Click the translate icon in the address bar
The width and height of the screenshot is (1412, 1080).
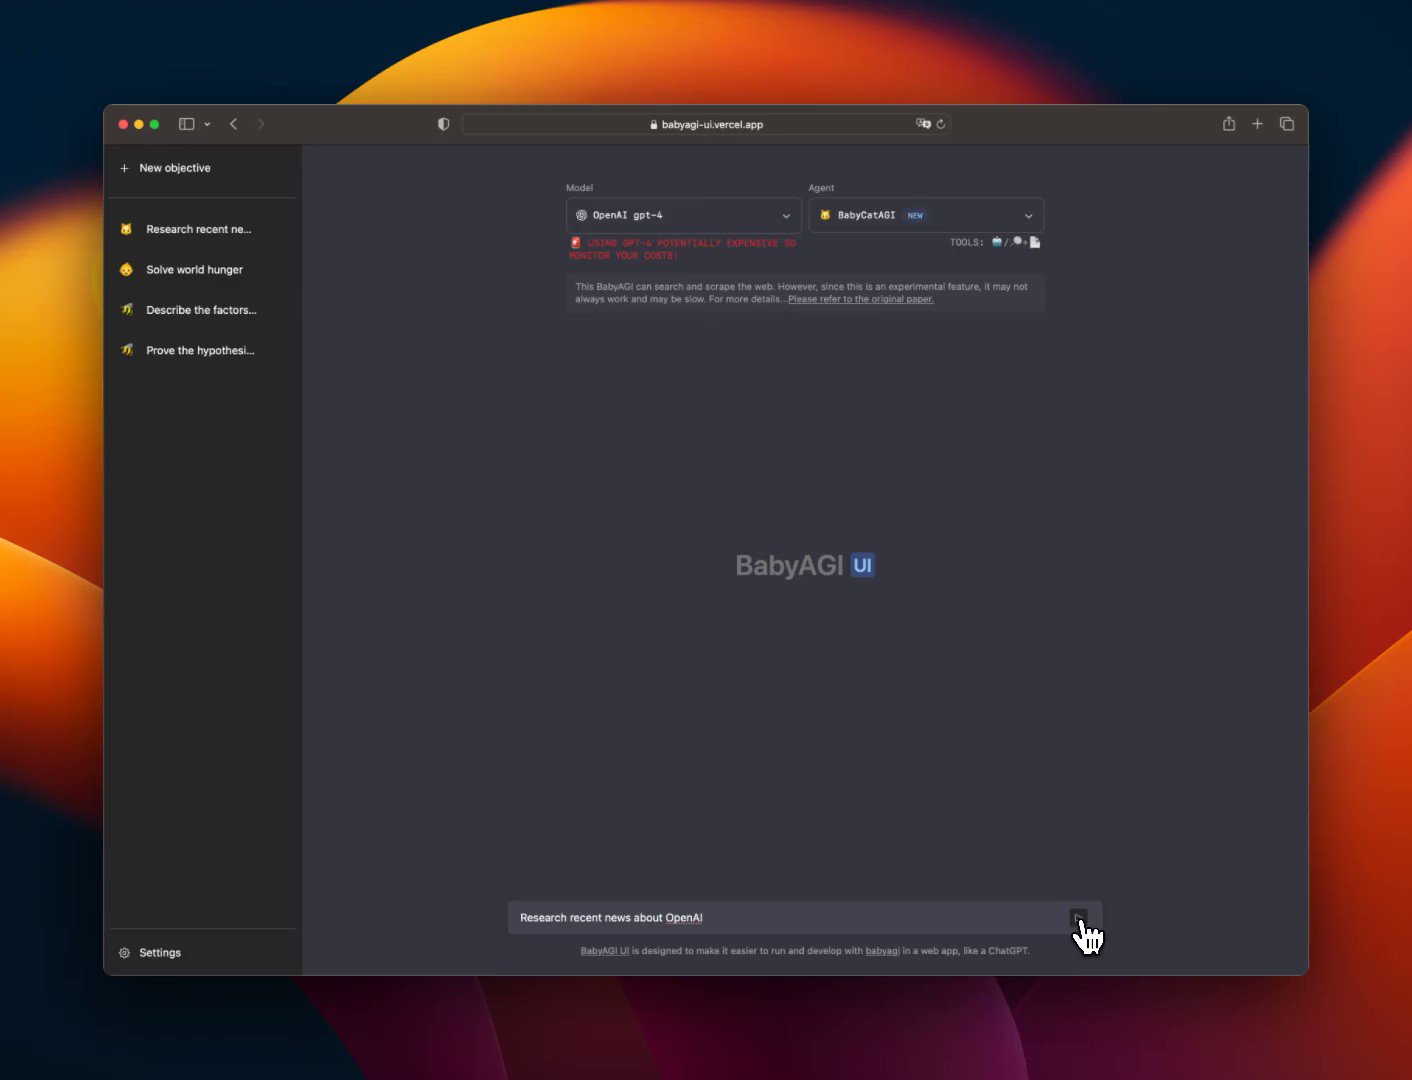point(922,123)
